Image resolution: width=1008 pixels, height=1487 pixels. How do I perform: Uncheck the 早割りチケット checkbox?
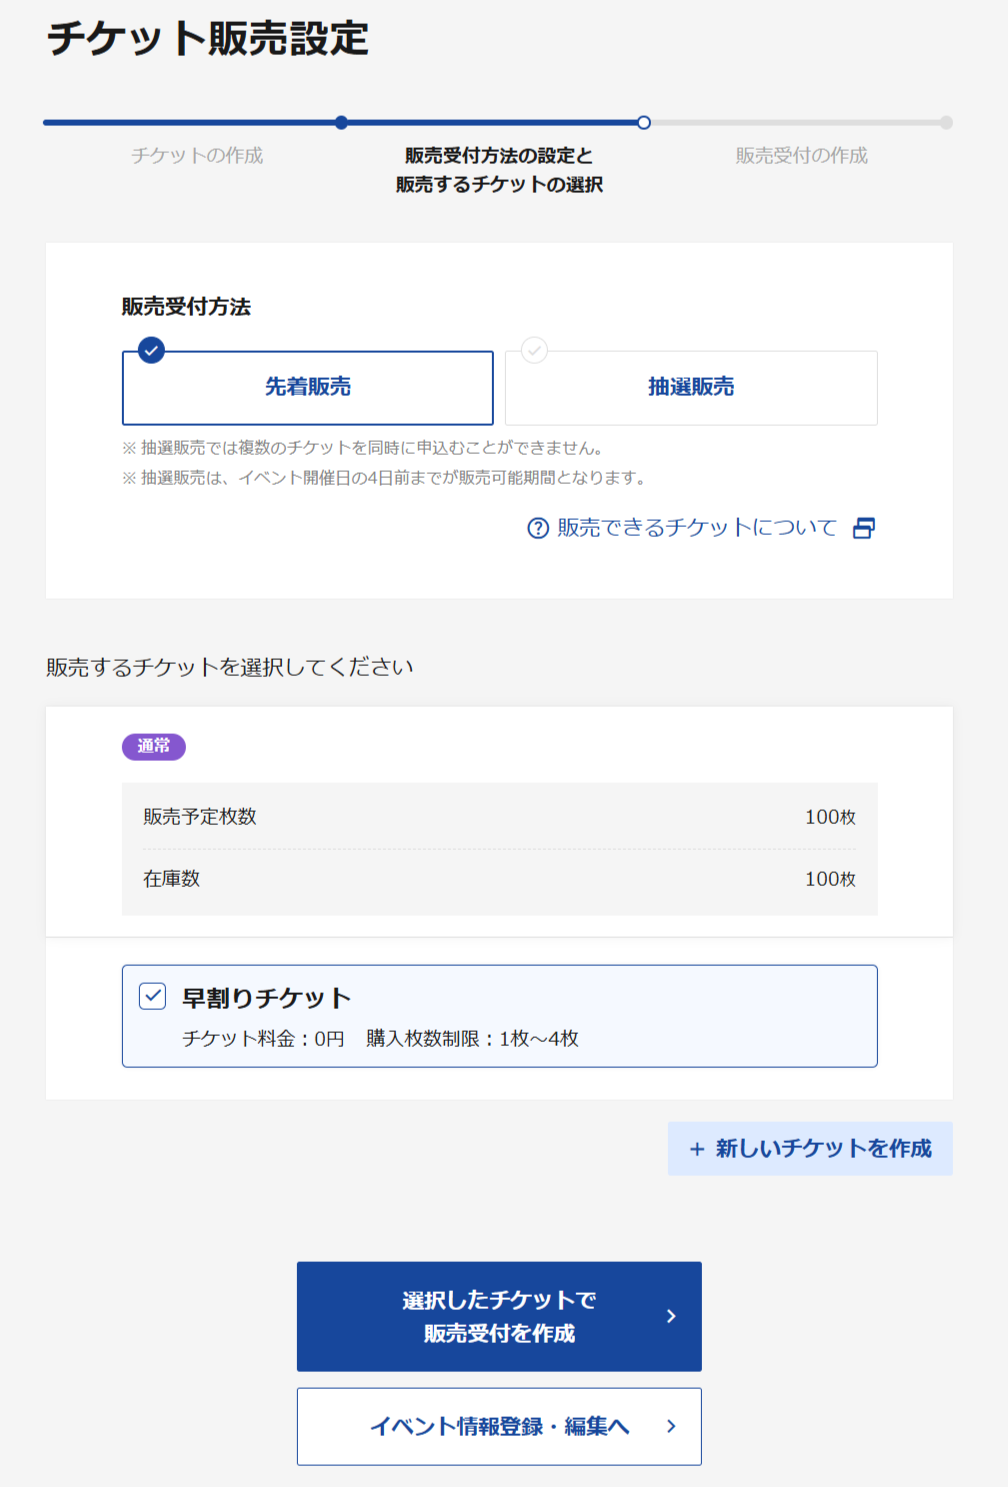coord(153,997)
